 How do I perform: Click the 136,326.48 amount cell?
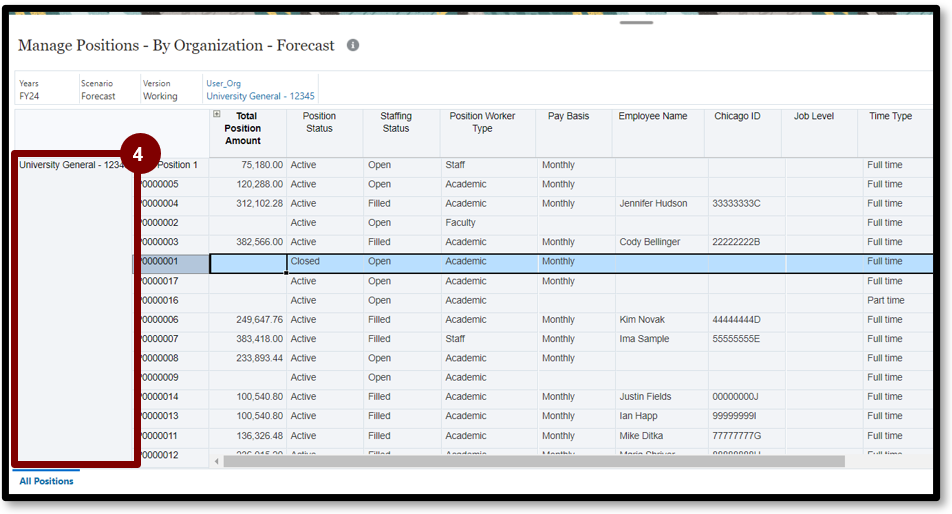point(248,436)
